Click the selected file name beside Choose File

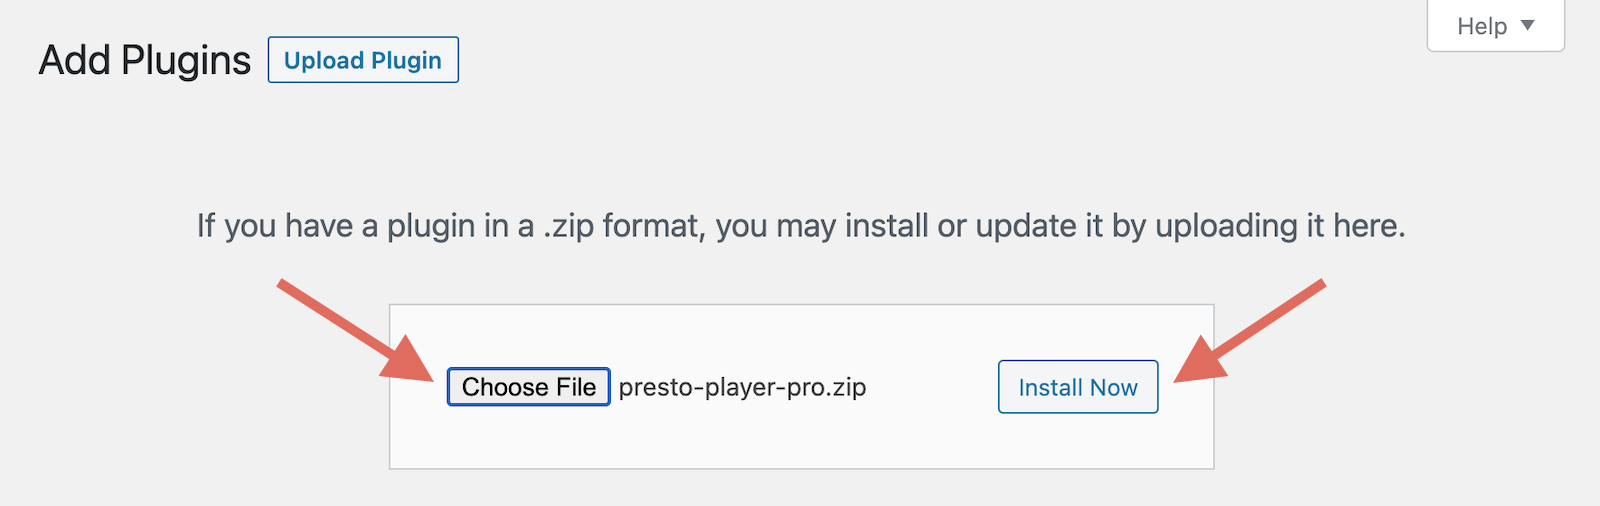742,387
